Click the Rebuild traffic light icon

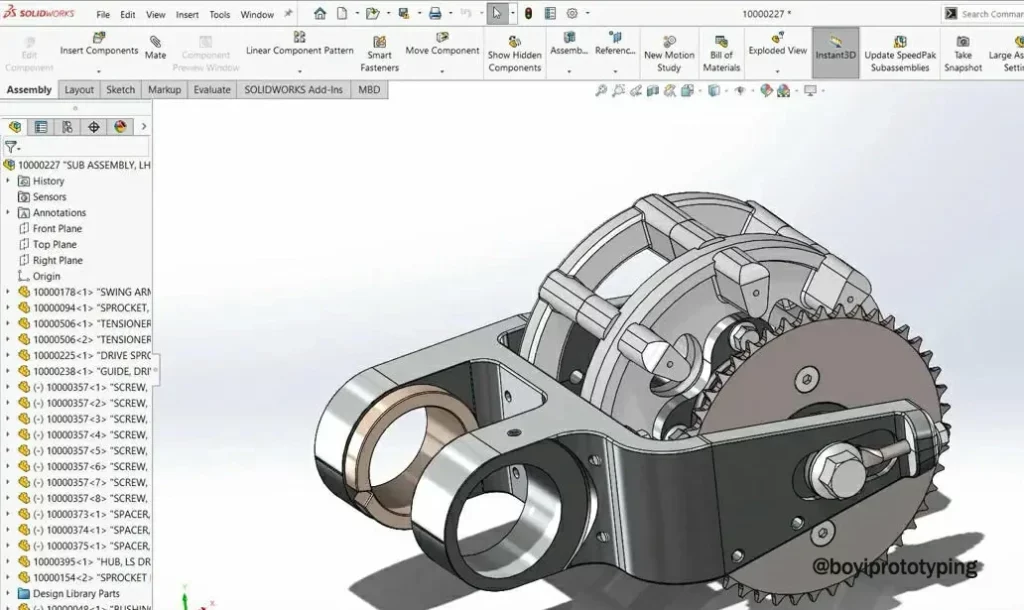[528, 14]
